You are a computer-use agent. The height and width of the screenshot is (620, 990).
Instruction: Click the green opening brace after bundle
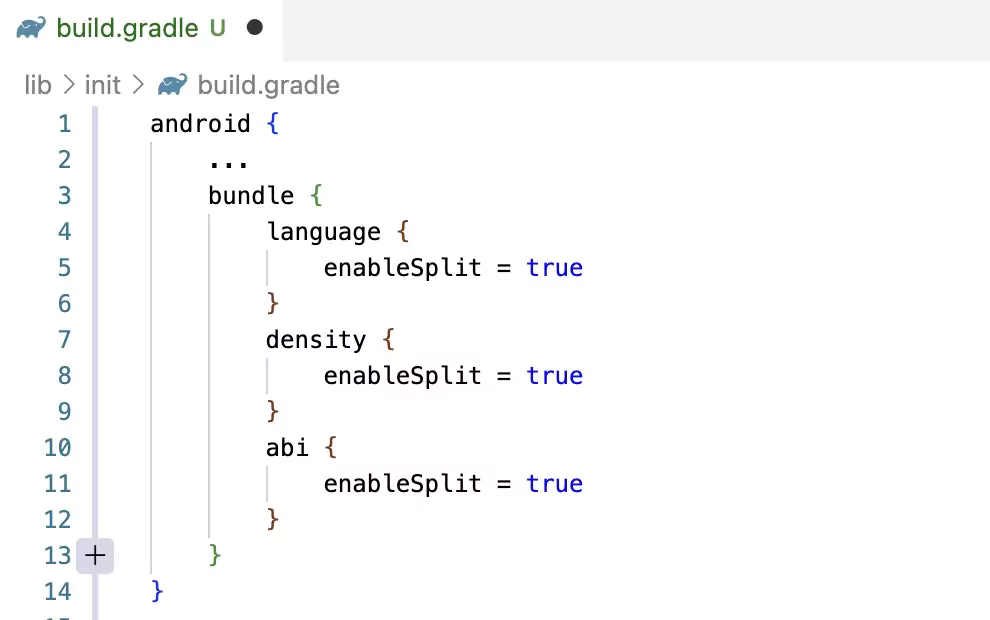click(x=316, y=196)
